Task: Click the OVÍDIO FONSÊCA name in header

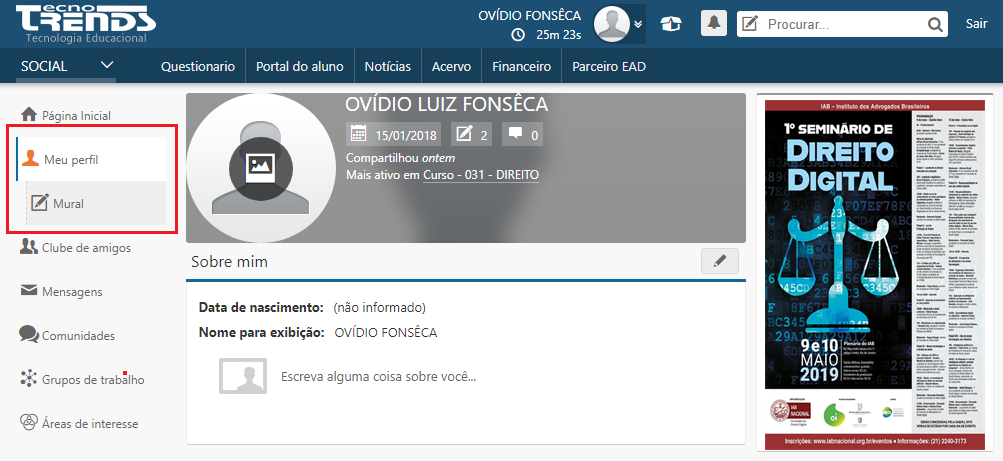Action: [x=530, y=15]
